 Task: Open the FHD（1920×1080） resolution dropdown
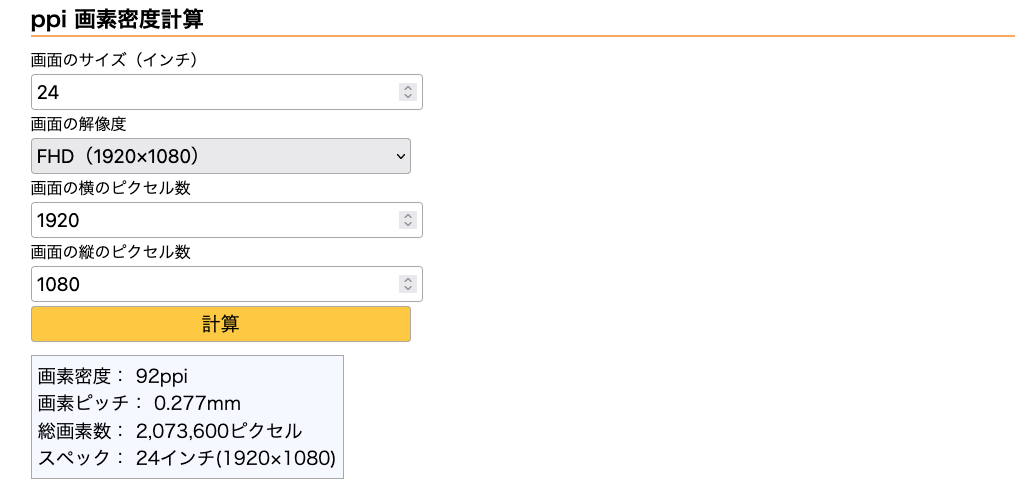(x=221, y=156)
